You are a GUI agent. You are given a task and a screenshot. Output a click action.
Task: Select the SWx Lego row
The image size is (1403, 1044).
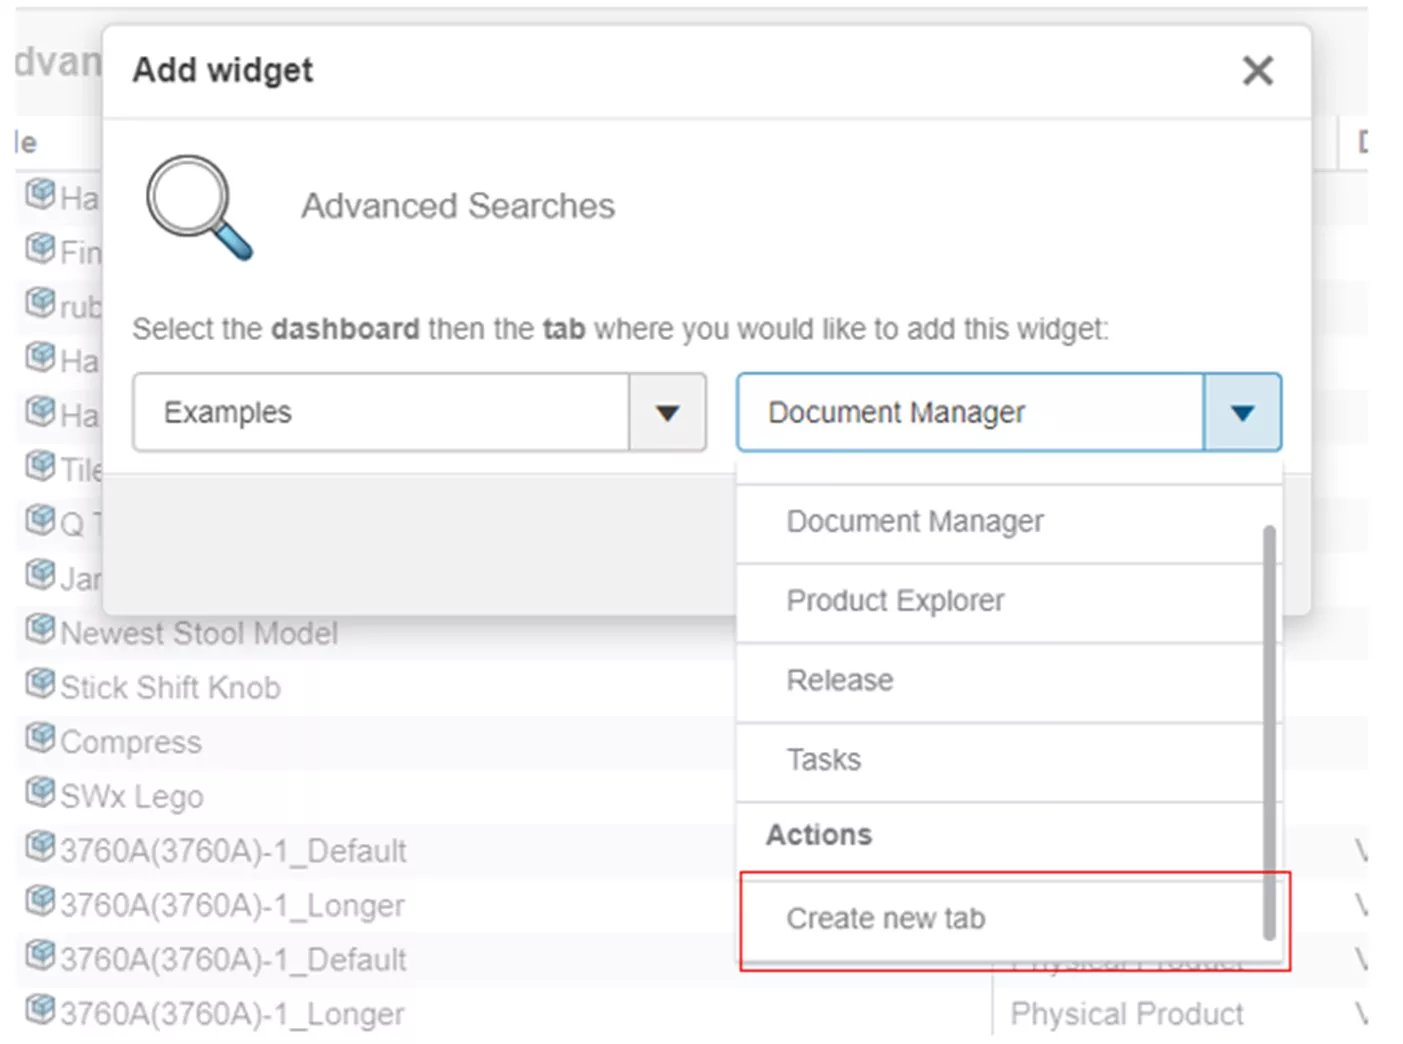[376, 796]
